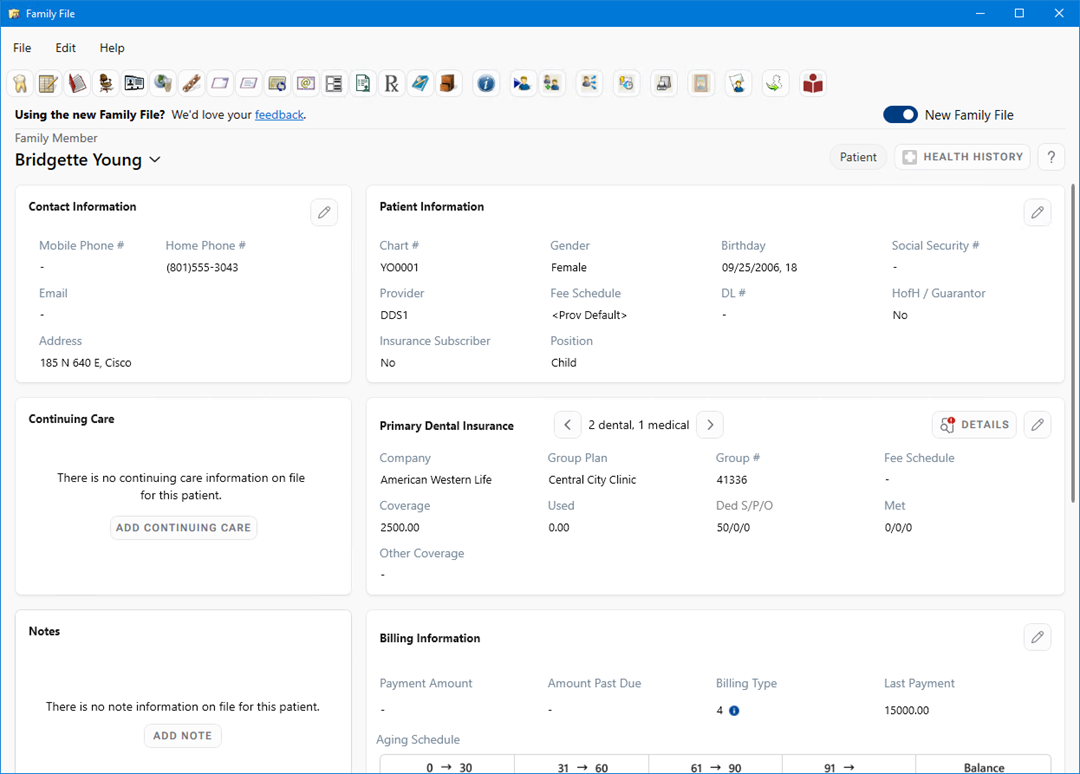The width and height of the screenshot is (1080, 774).
Task: Click the <Prov Default> fee schedule value
Action: [x=589, y=315]
